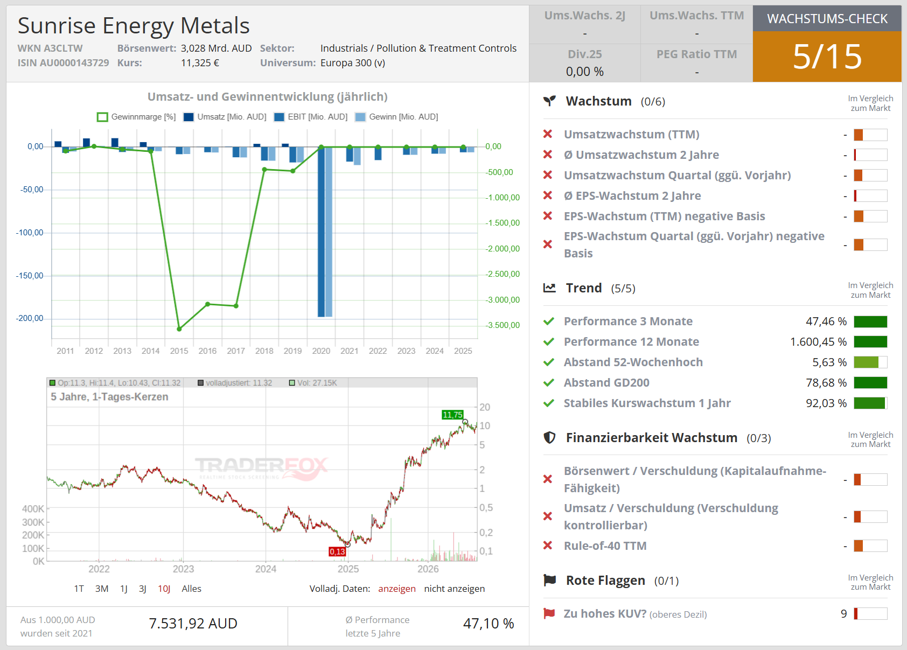Select the 1T chart timeframe

[79, 589]
